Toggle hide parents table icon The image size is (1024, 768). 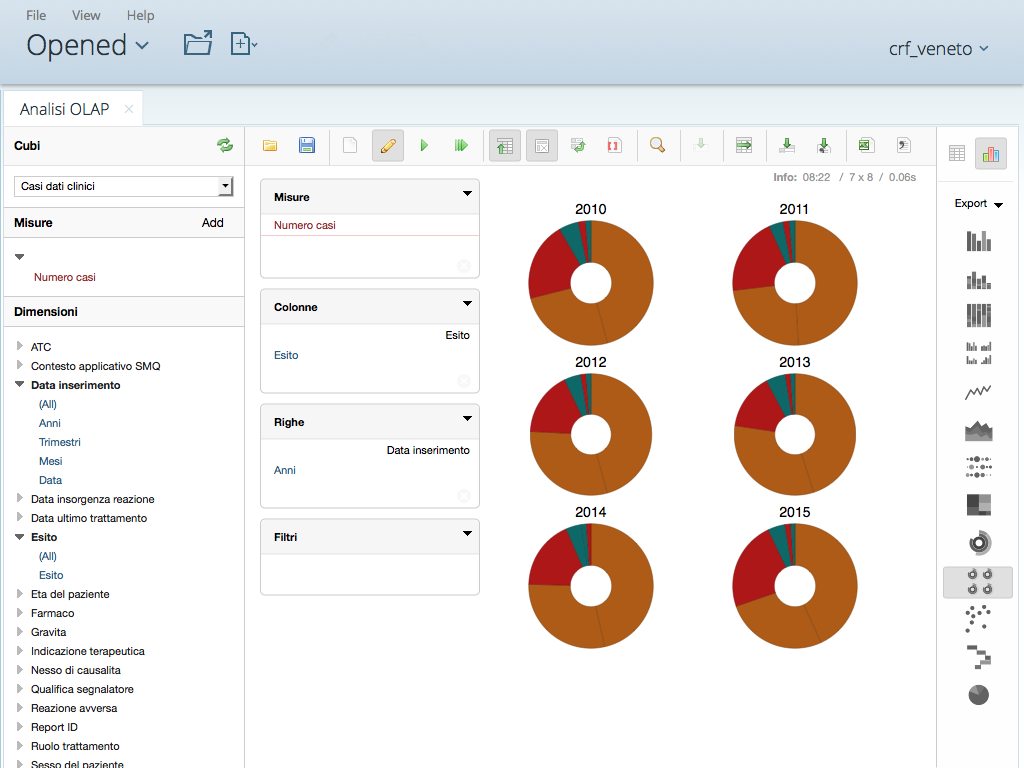(x=505, y=146)
